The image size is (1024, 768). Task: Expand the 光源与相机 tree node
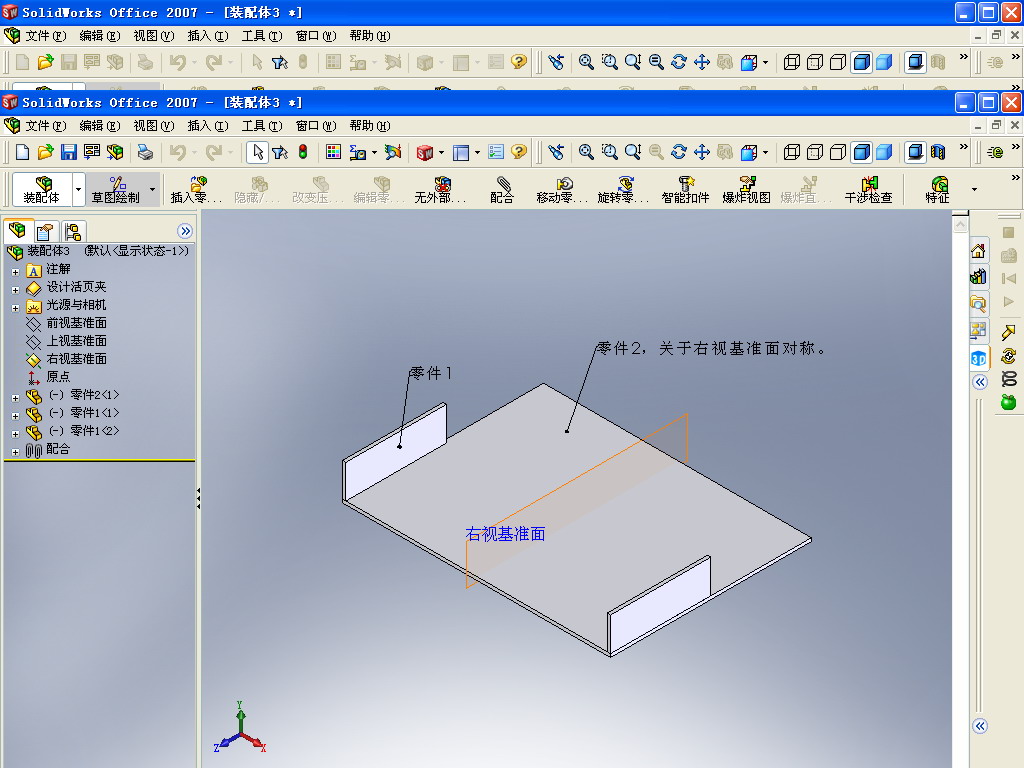(15, 308)
